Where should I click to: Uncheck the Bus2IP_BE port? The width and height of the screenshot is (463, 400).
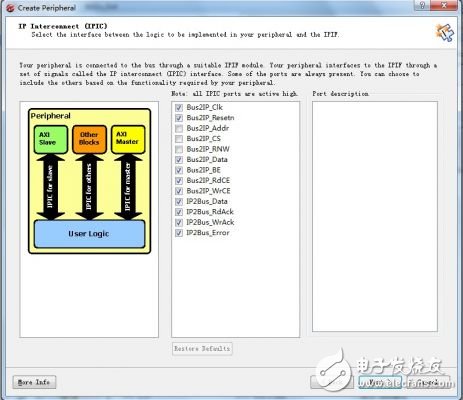point(179,170)
